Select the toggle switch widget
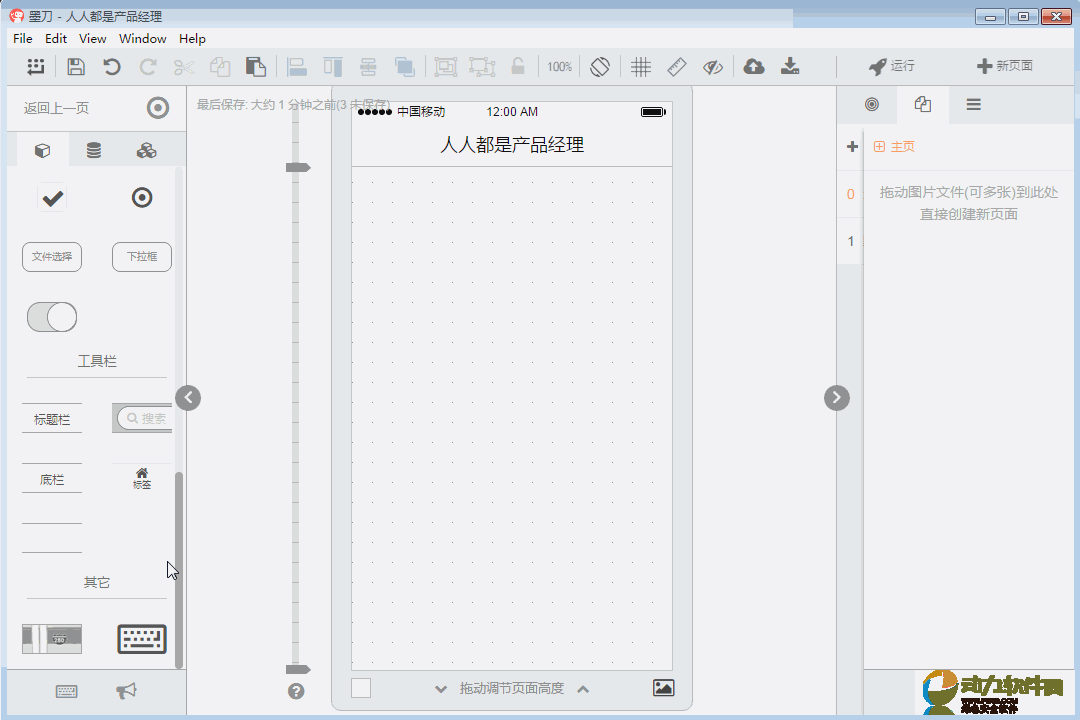Image resolution: width=1080 pixels, height=720 pixels. tap(52, 317)
